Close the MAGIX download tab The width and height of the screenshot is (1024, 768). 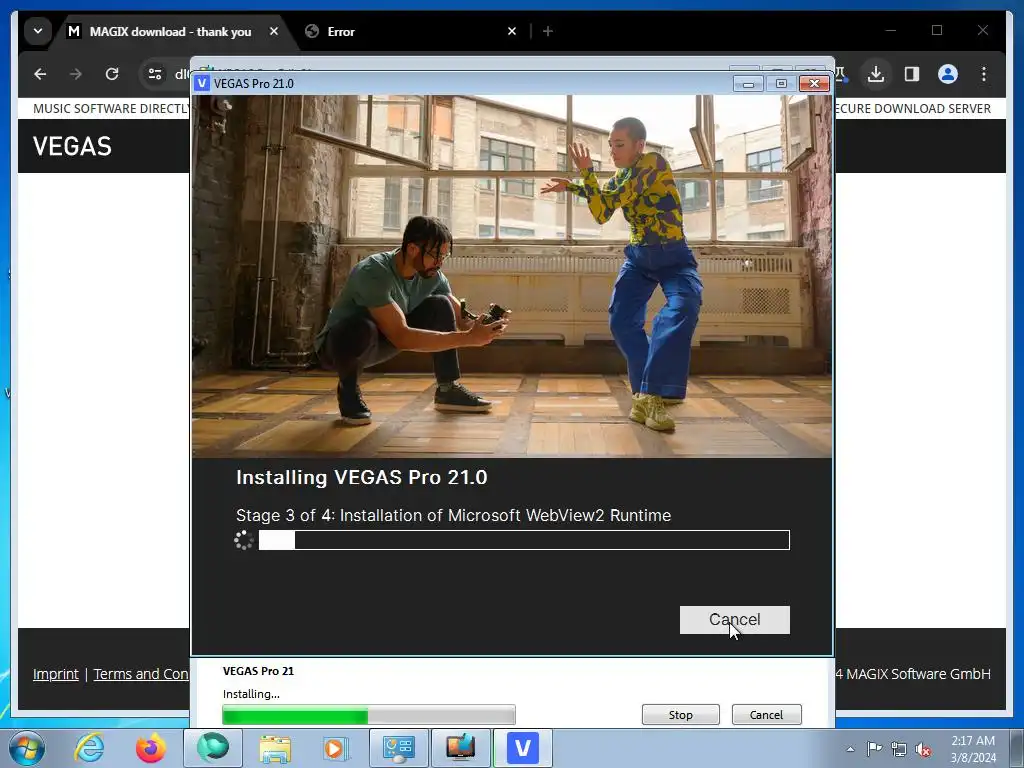(274, 31)
